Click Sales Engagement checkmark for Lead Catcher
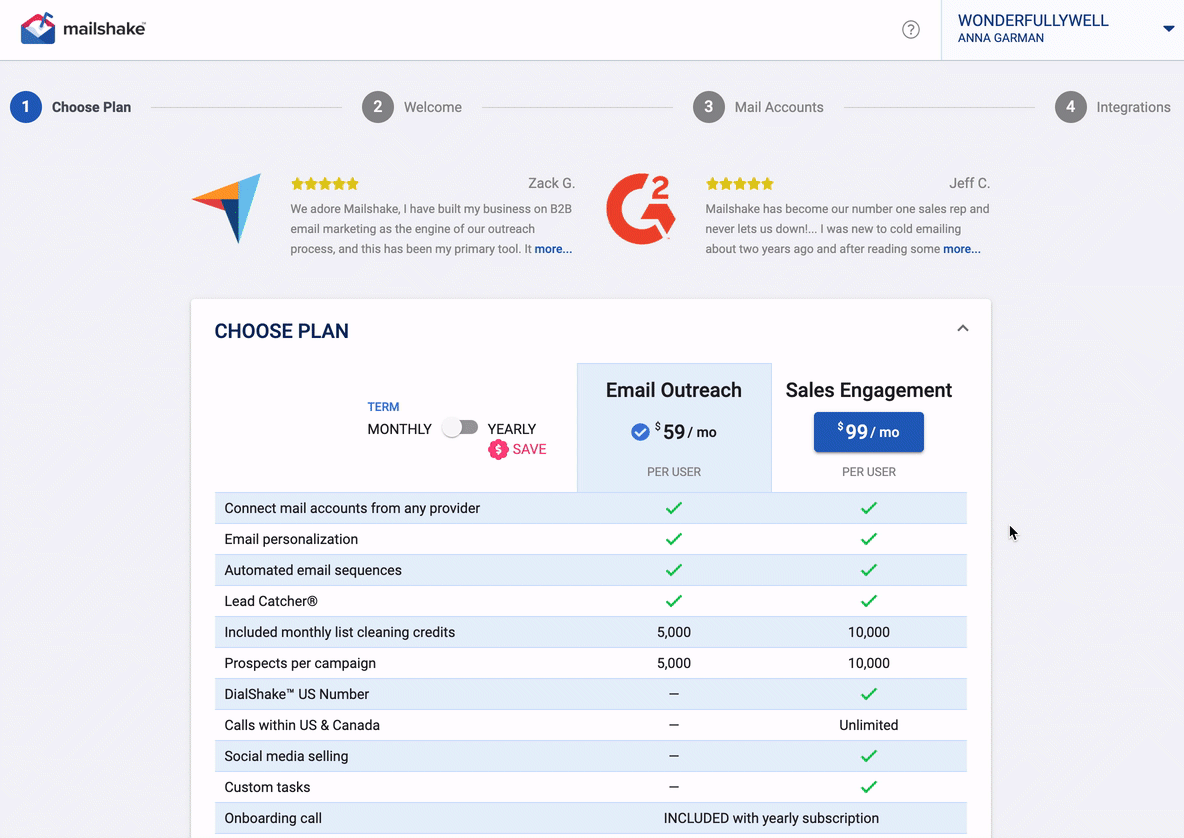Screen dimensions: 1184x838 868,601
